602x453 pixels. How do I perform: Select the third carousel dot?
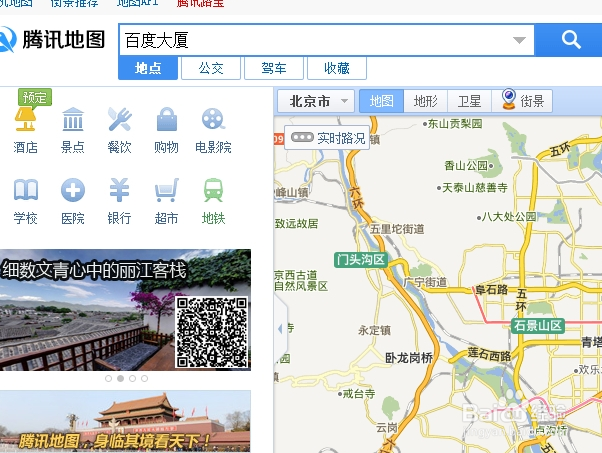coord(132,379)
